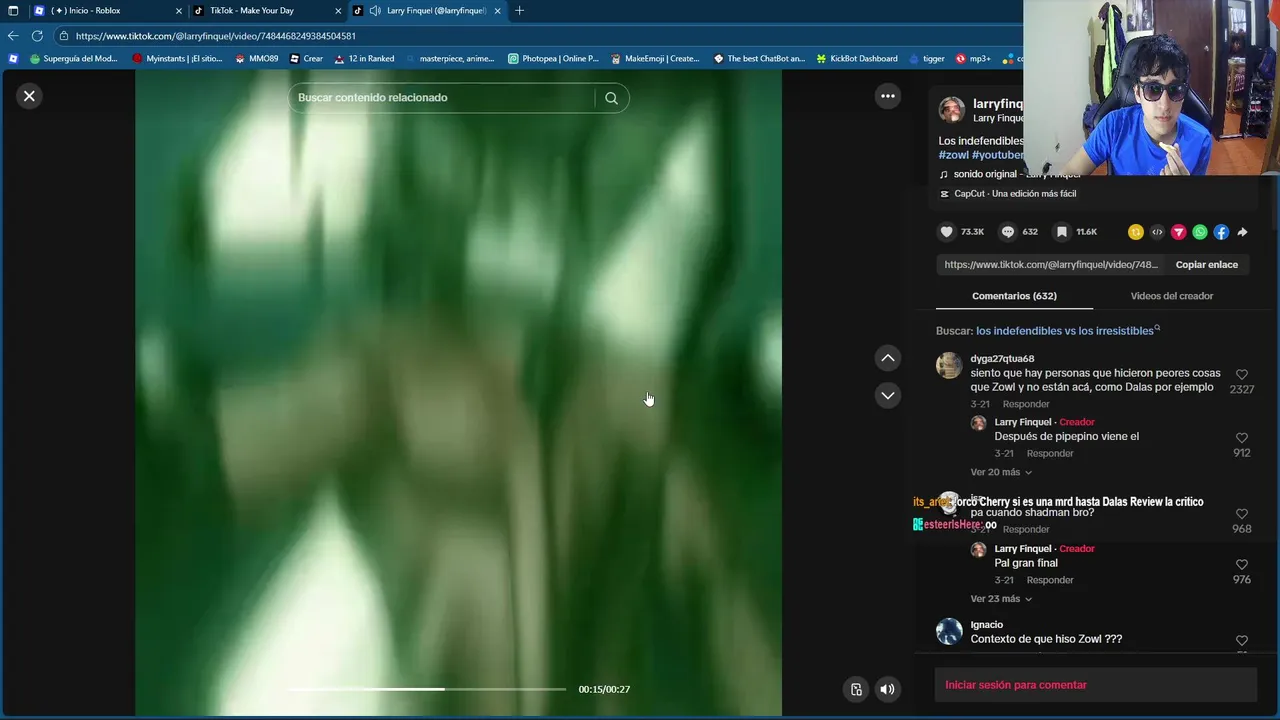Screen dimensions: 1280x720
Task: Like Larry Finquel's 'Después de pipepino' reply
Action: pos(1241,438)
